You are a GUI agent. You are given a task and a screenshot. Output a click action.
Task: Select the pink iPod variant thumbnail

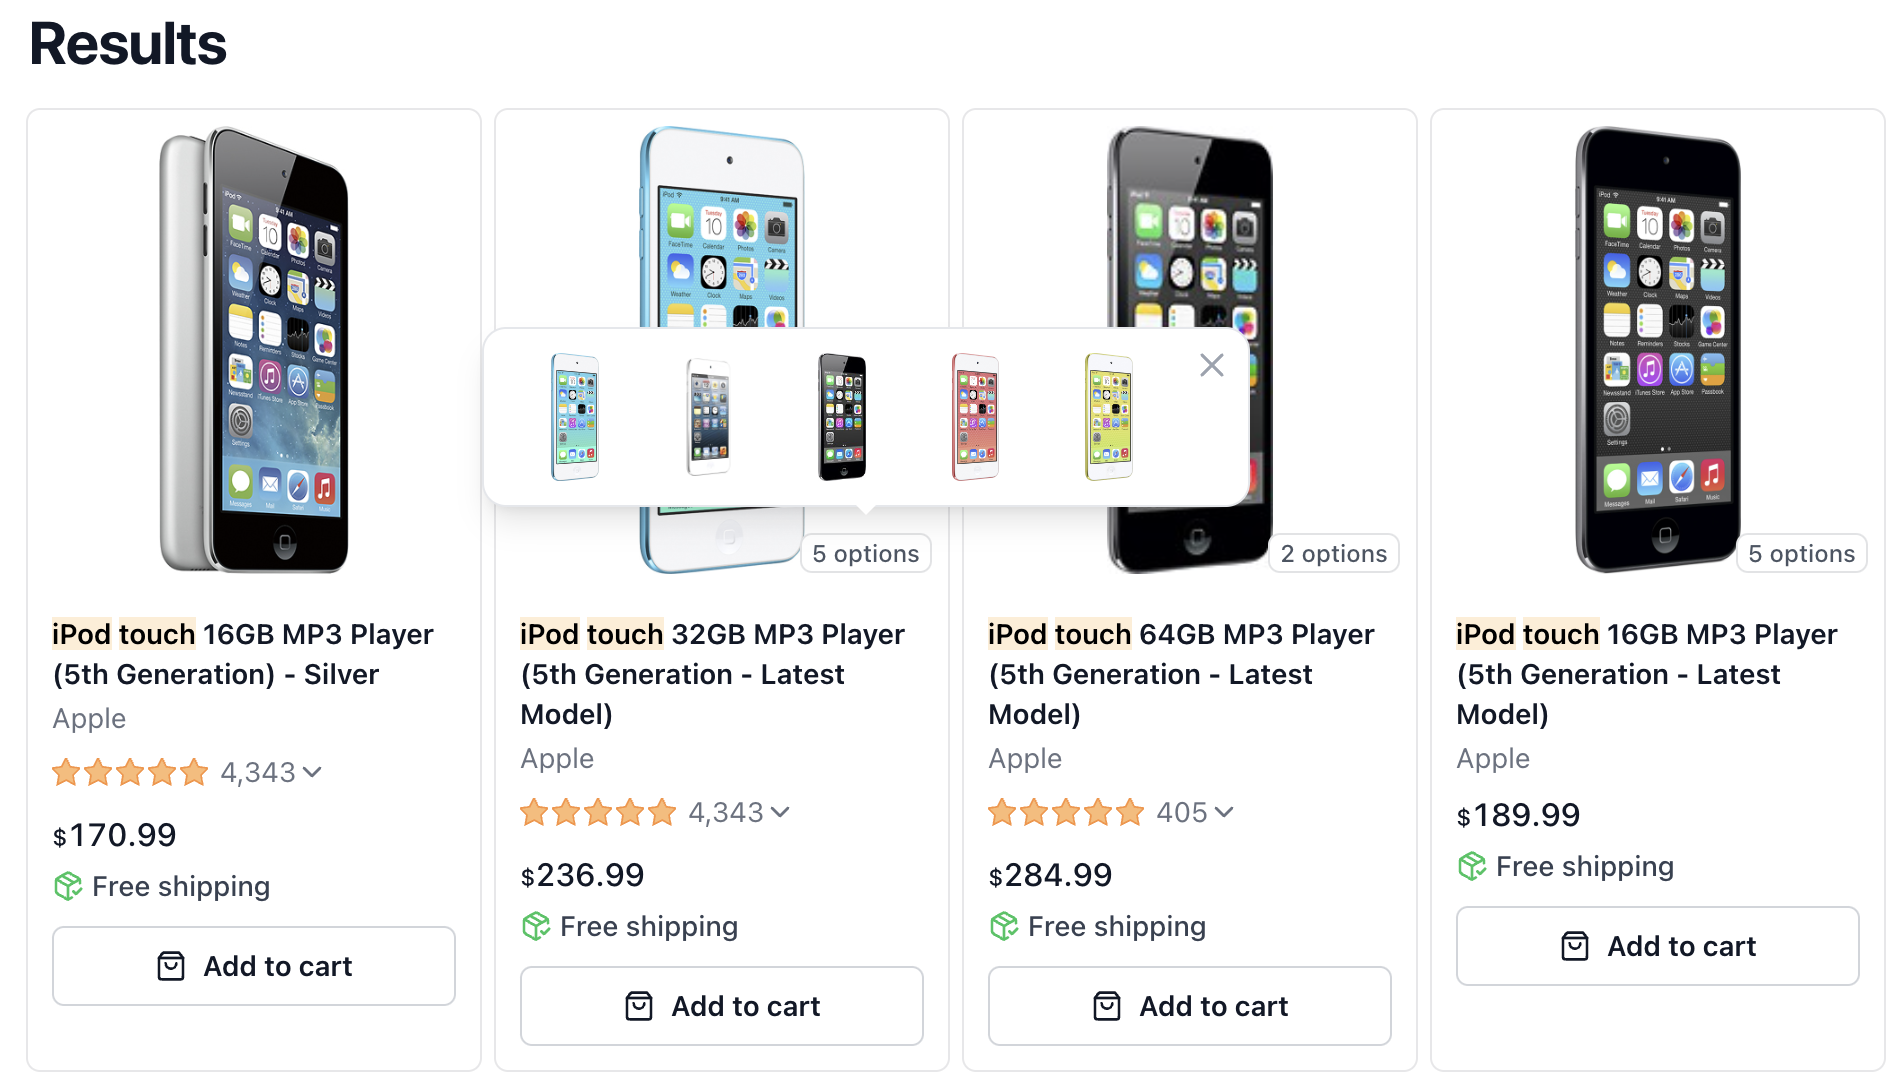(x=973, y=417)
